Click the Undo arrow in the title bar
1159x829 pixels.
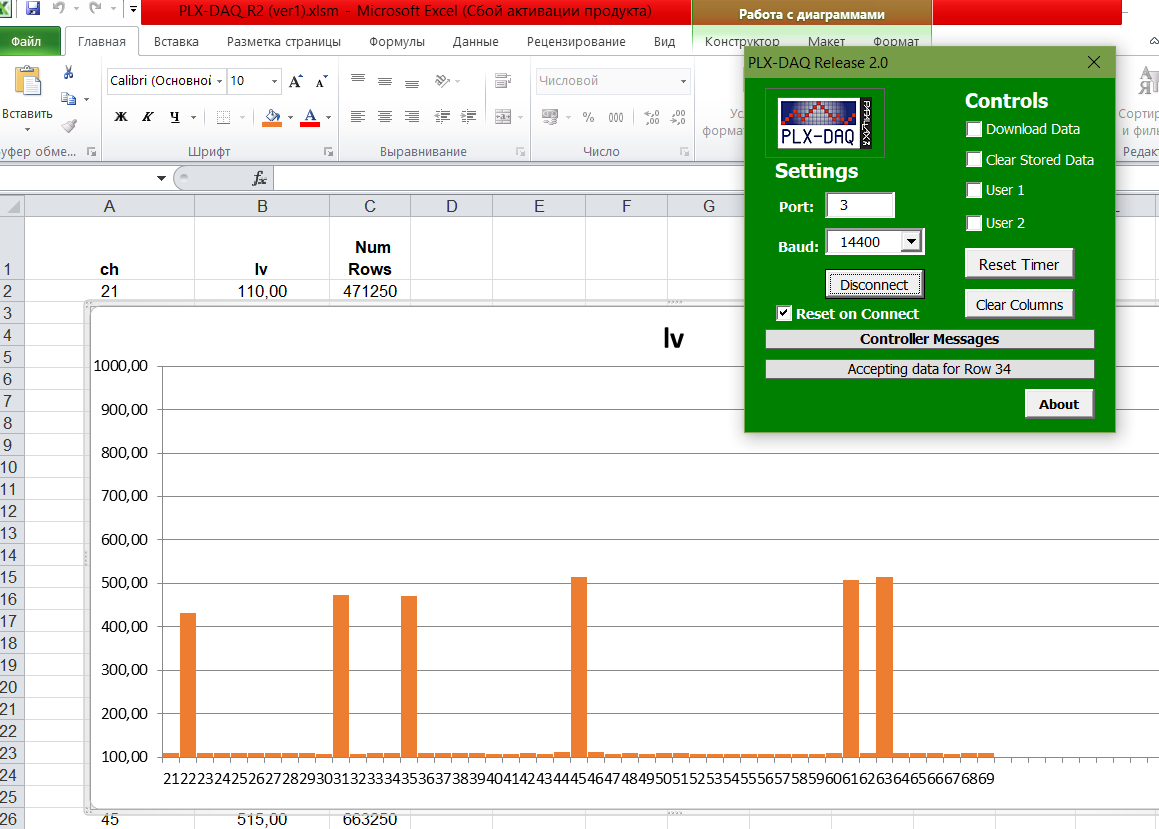pyautogui.click(x=58, y=9)
